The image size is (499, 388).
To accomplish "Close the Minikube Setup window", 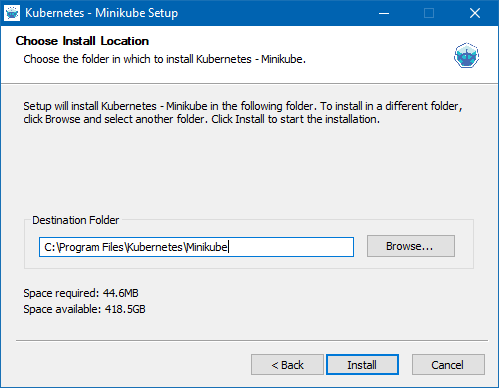I will (x=475, y=13).
